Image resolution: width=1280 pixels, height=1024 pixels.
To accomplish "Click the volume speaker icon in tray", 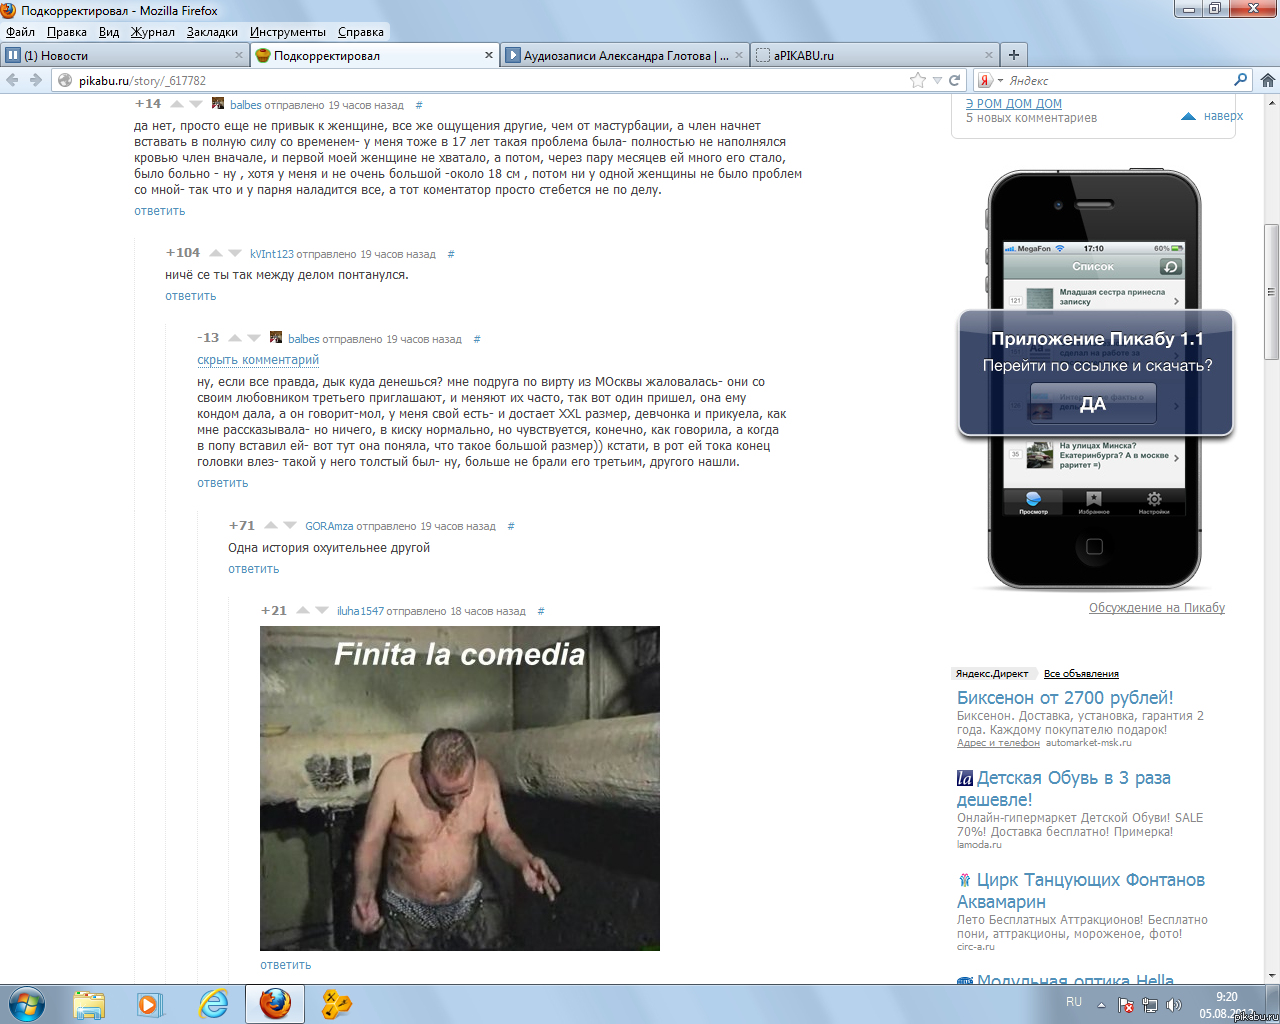I will [x=1173, y=1005].
